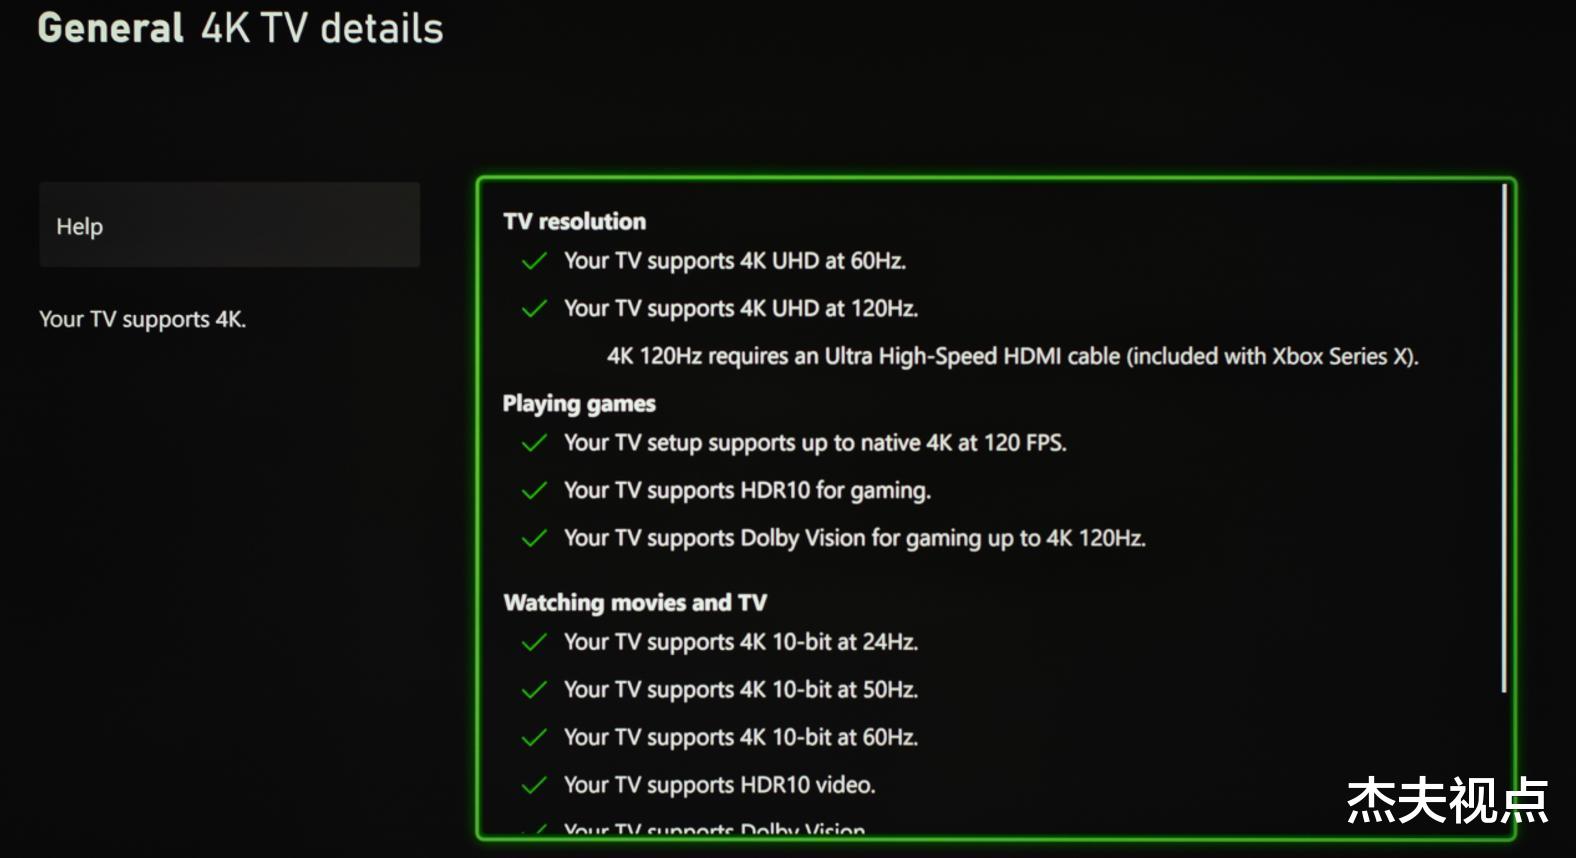Select the TV resolution section heading
The width and height of the screenshot is (1576, 858).
(575, 221)
